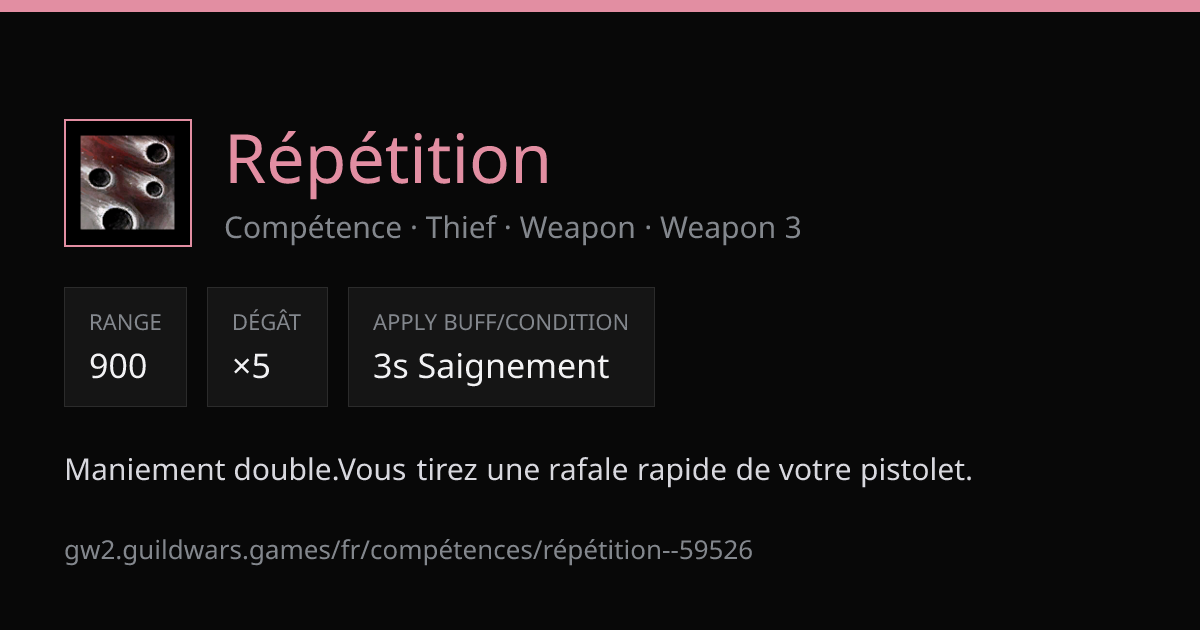Viewport: 1200px width, 630px height.
Task: Click the Répétition skill icon
Action: point(128,183)
